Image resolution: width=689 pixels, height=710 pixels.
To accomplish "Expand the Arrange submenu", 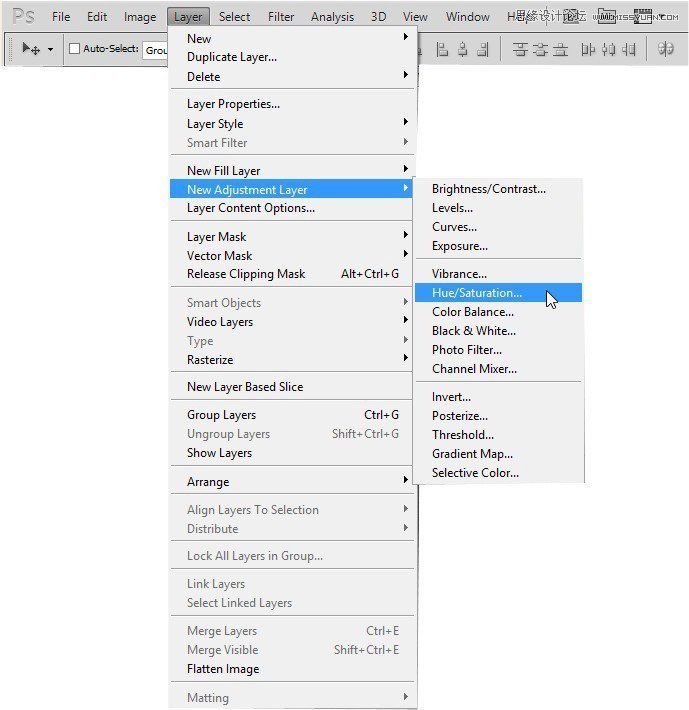I will pyautogui.click(x=406, y=480).
